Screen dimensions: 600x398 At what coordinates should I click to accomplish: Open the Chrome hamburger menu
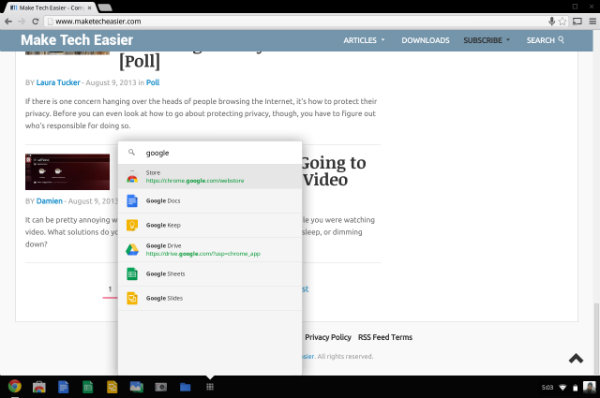pos(592,21)
